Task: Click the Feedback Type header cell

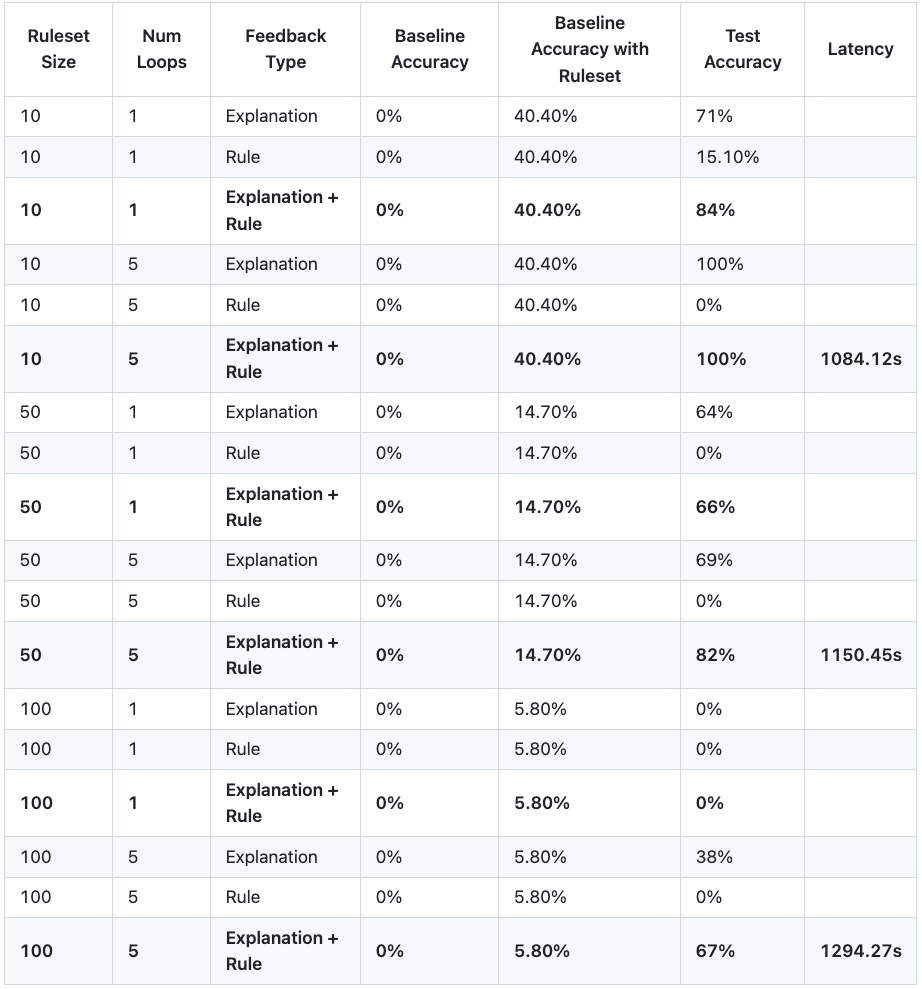Action: point(286,49)
